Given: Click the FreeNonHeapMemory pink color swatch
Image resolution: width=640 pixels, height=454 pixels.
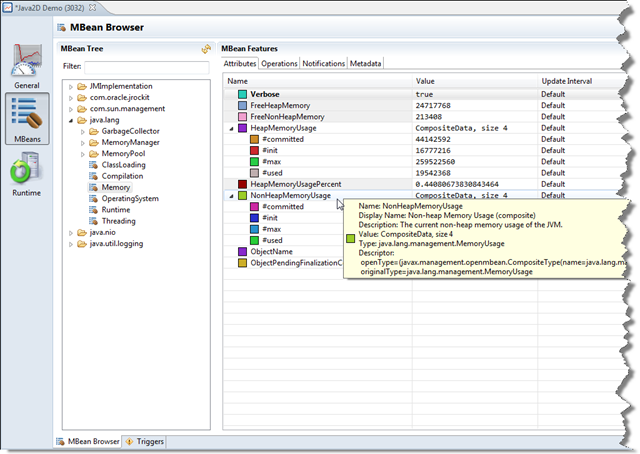Looking at the screenshot, I should [242, 117].
